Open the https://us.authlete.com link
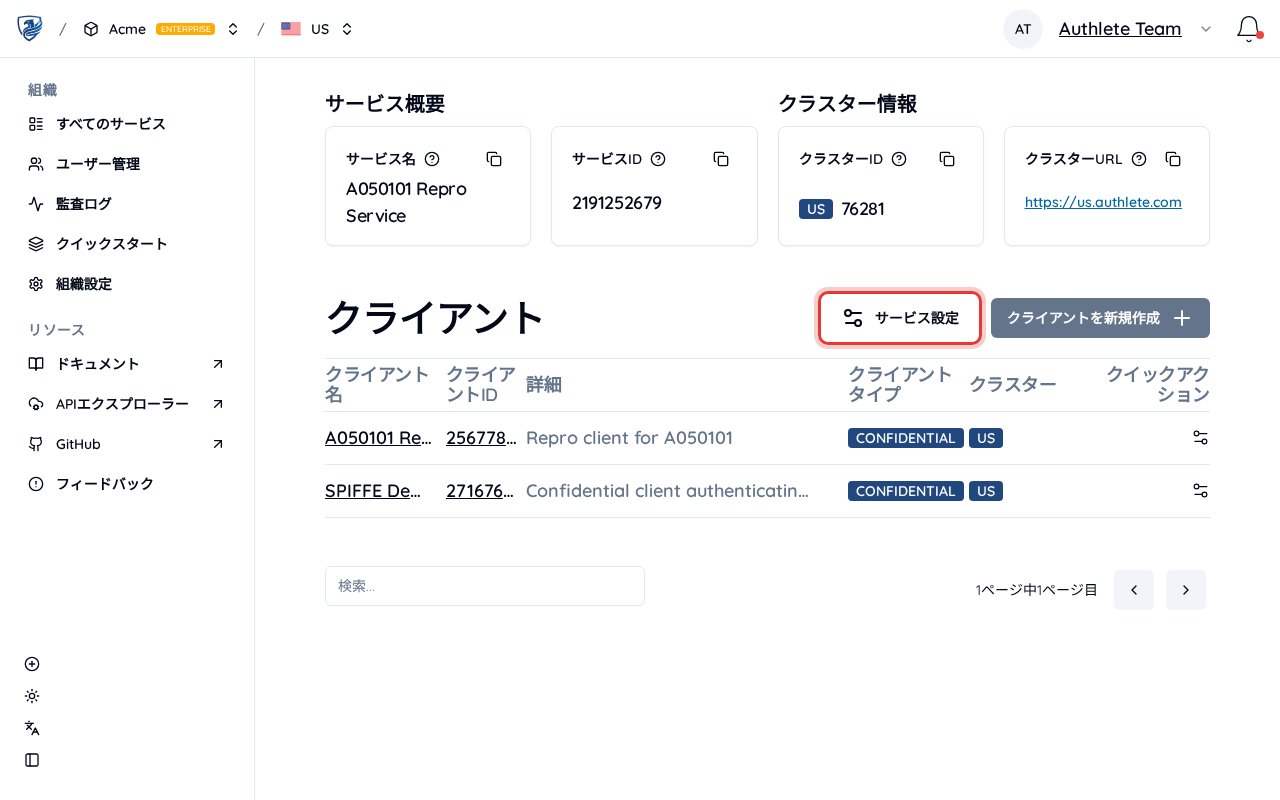Image resolution: width=1280 pixels, height=800 pixels. [1103, 202]
